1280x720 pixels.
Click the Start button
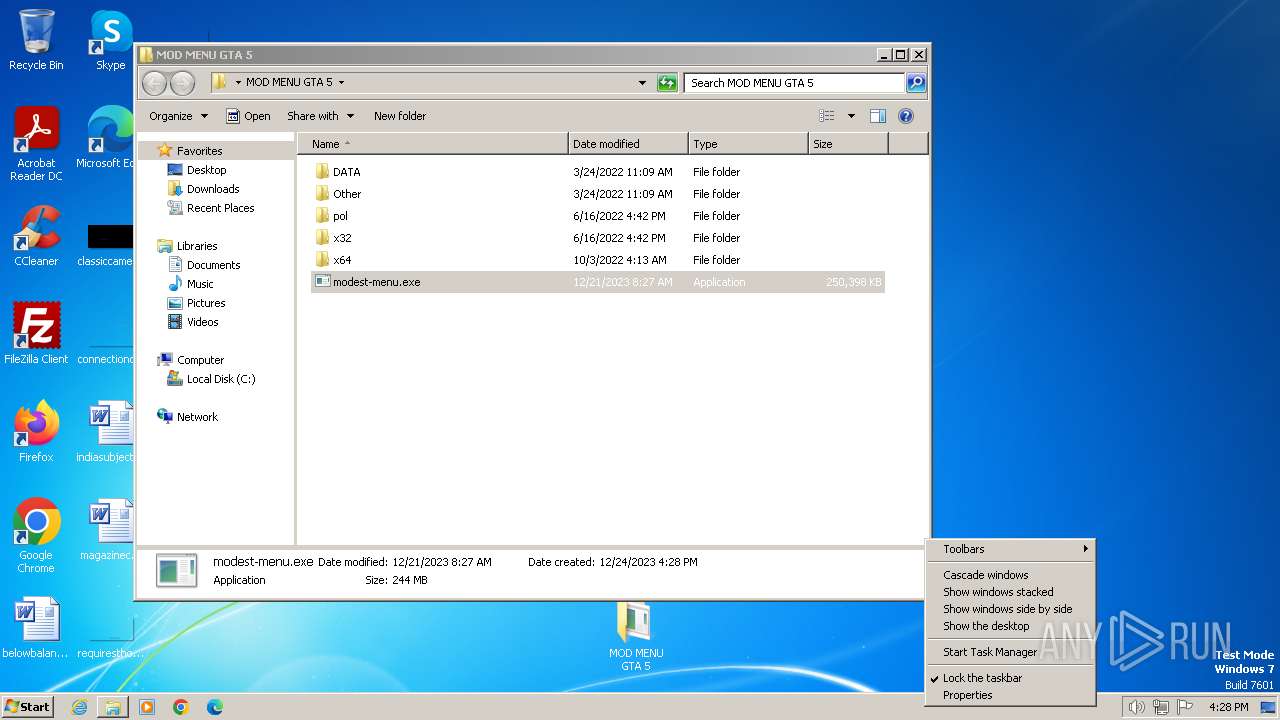click(x=27, y=707)
